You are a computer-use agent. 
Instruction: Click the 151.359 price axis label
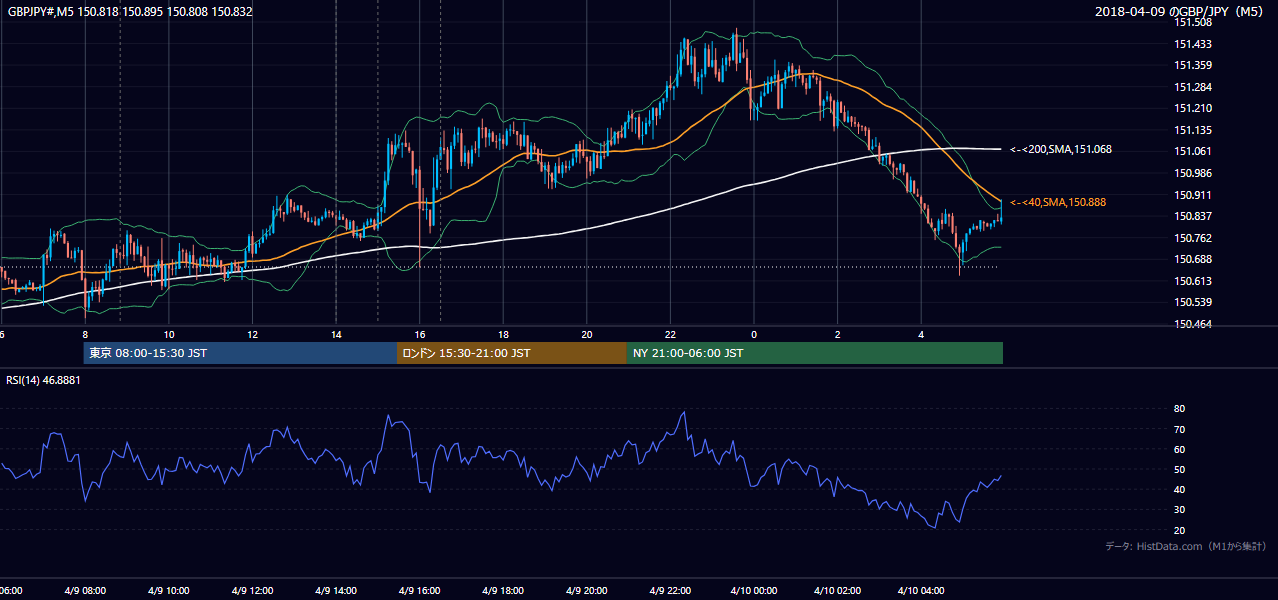click(1192, 65)
